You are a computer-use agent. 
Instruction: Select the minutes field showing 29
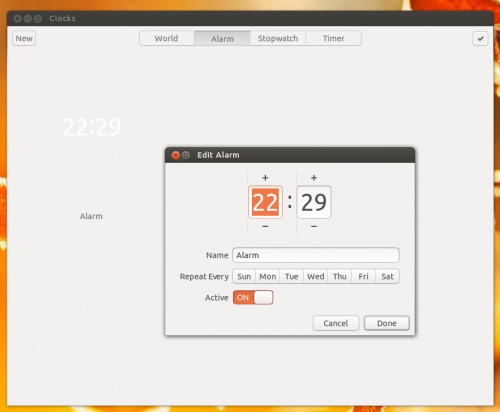click(314, 202)
